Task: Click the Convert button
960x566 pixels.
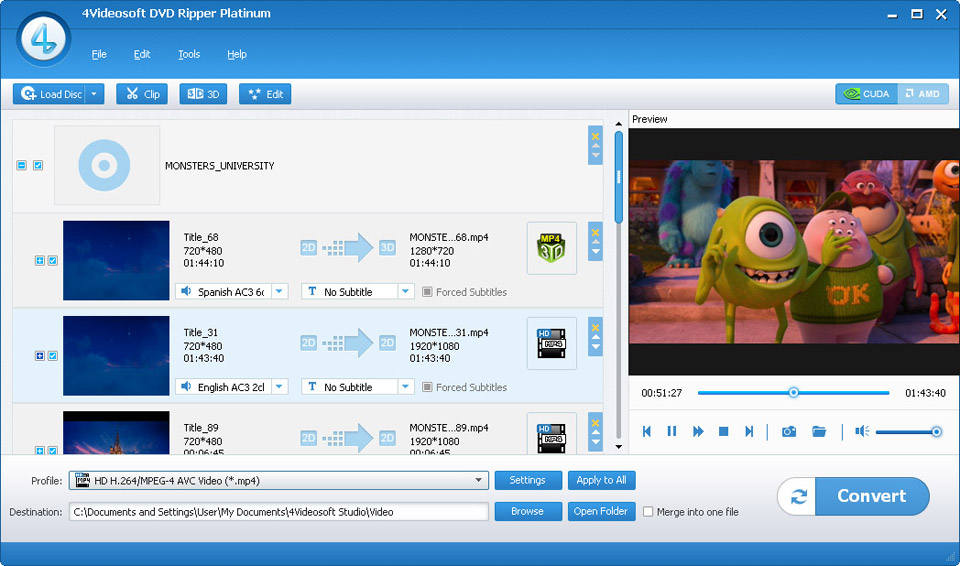Action: pyautogui.click(x=853, y=496)
